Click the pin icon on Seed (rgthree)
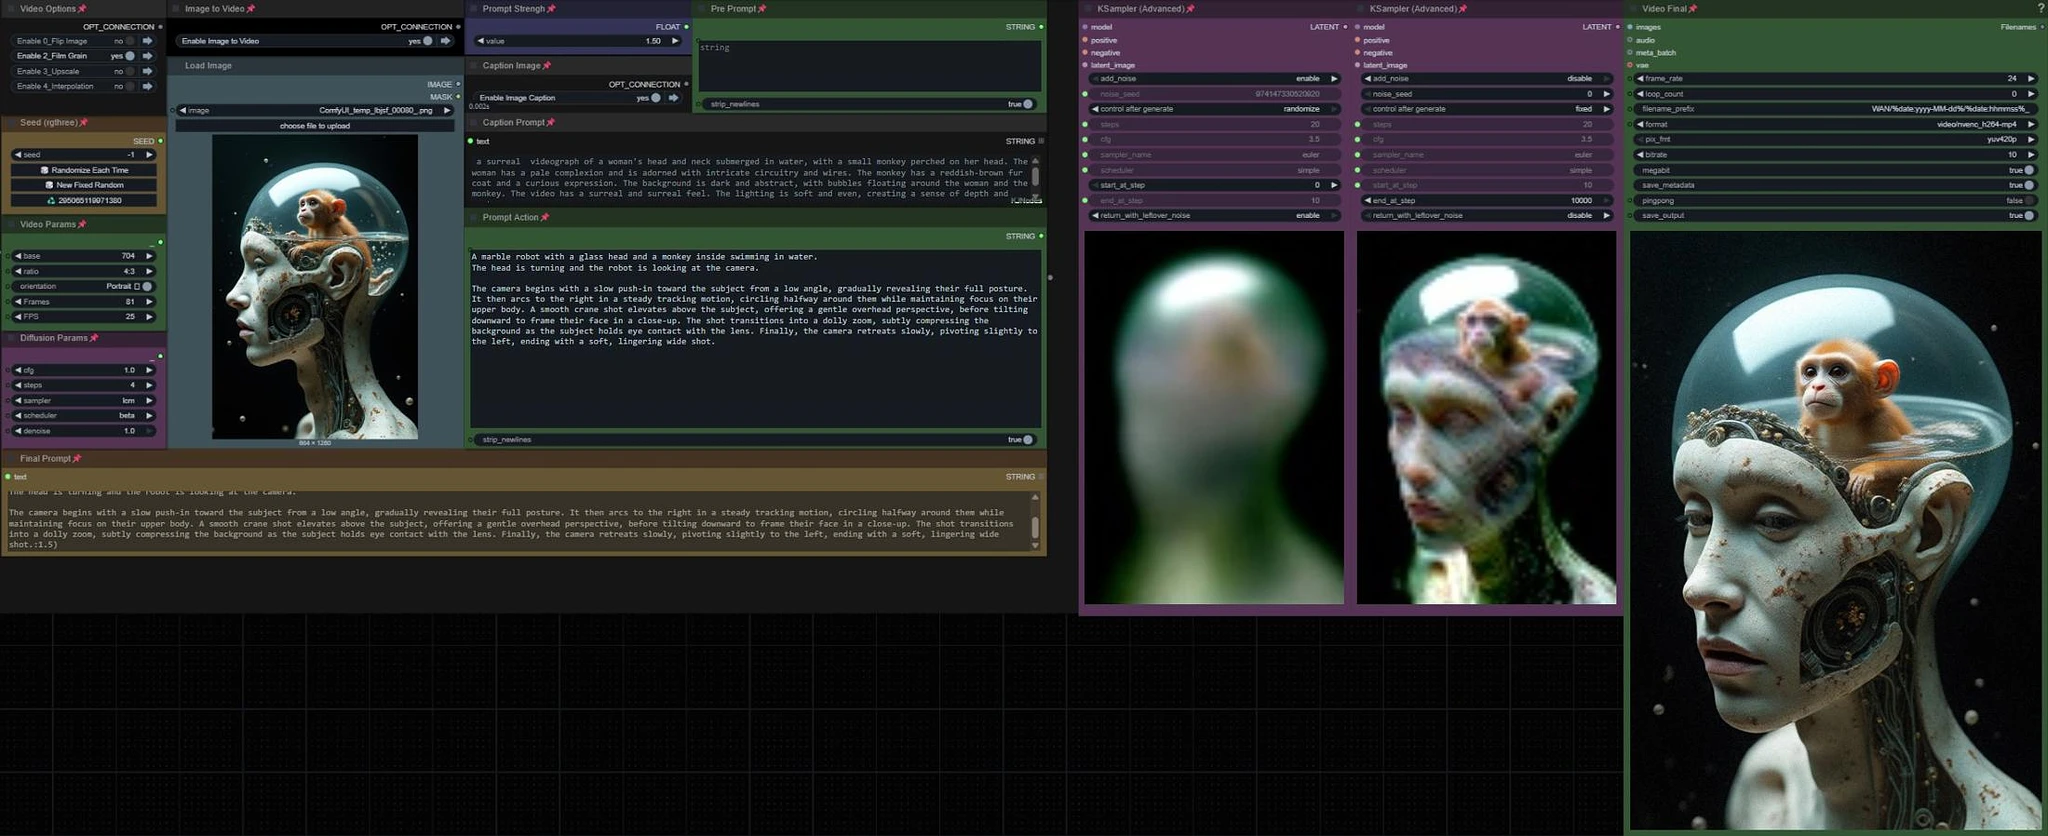 [84, 123]
